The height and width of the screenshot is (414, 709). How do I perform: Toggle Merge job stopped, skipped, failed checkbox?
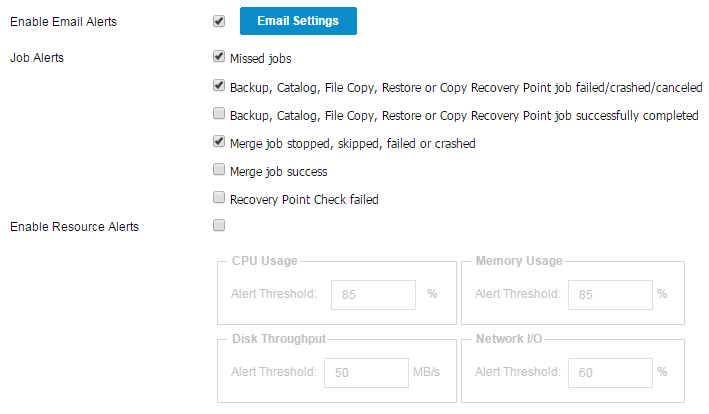point(219,141)
